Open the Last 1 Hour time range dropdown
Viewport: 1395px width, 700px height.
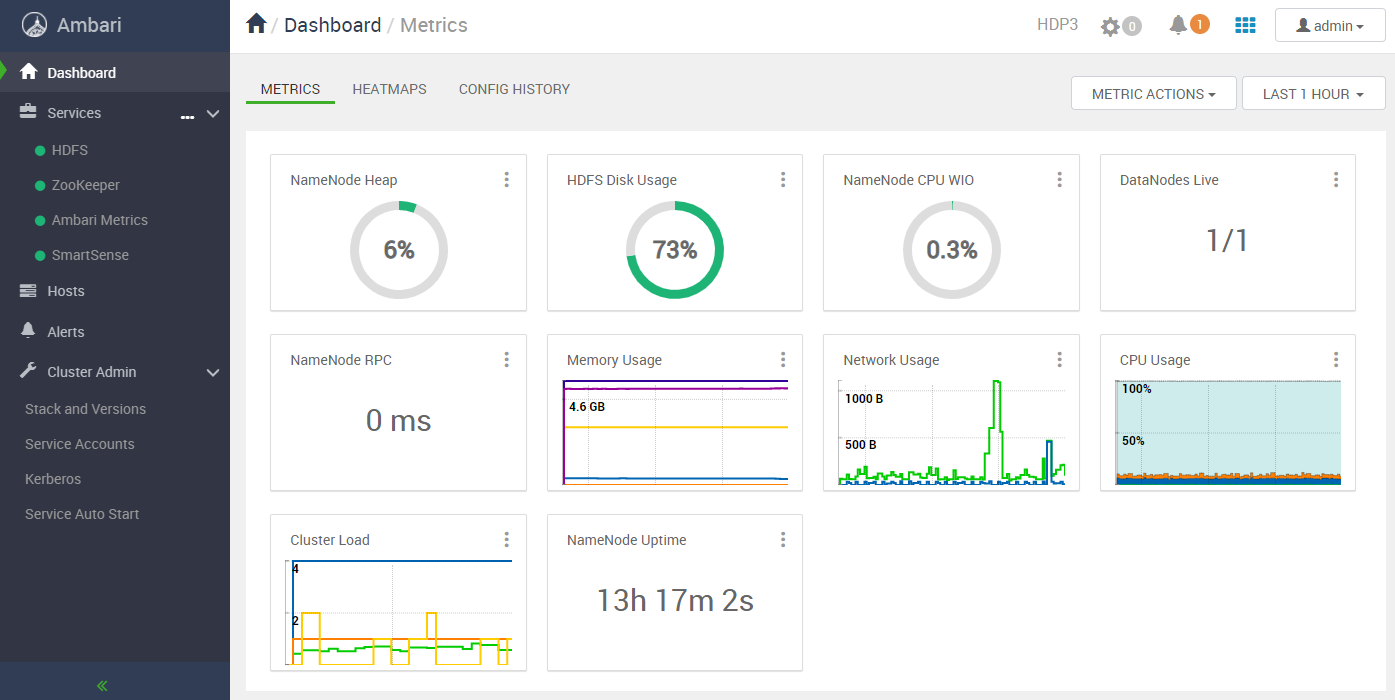(x=1313, y=93)
